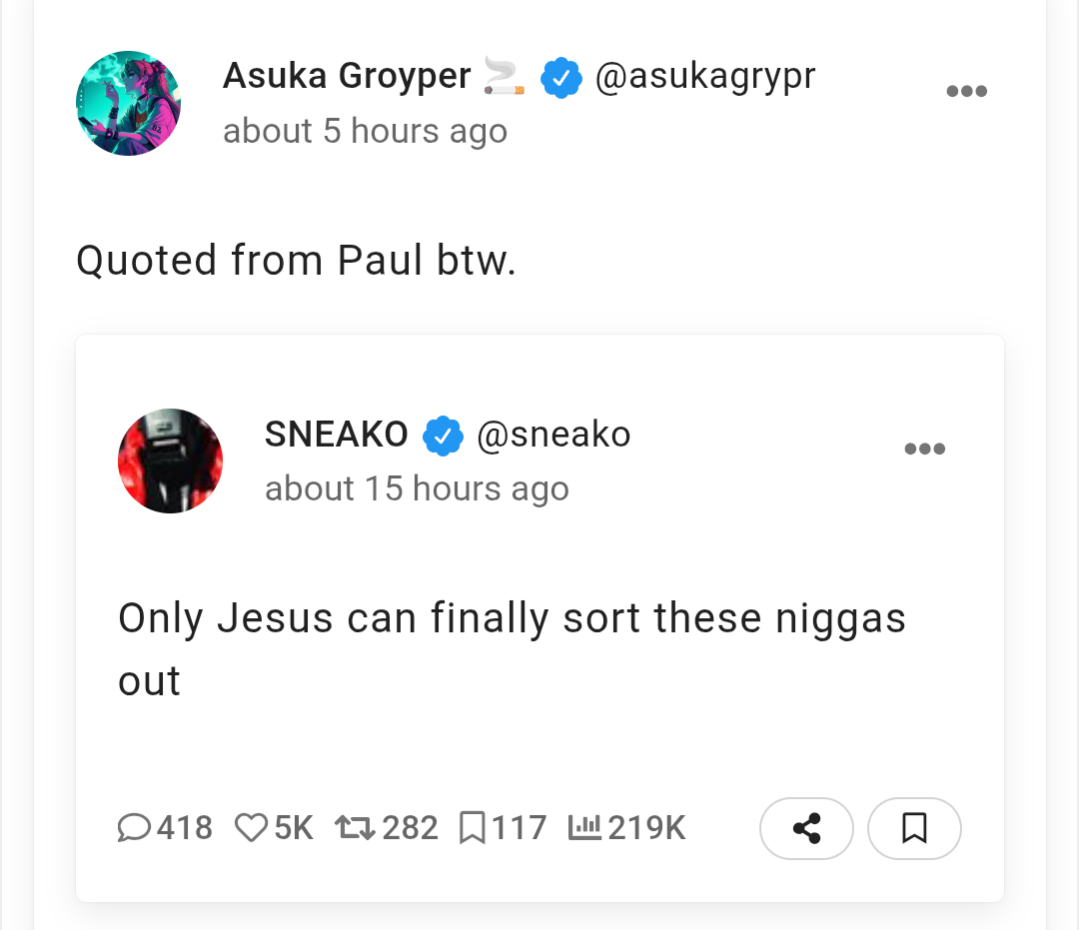Click the SNEAKO display name

(x=336, y=434)
